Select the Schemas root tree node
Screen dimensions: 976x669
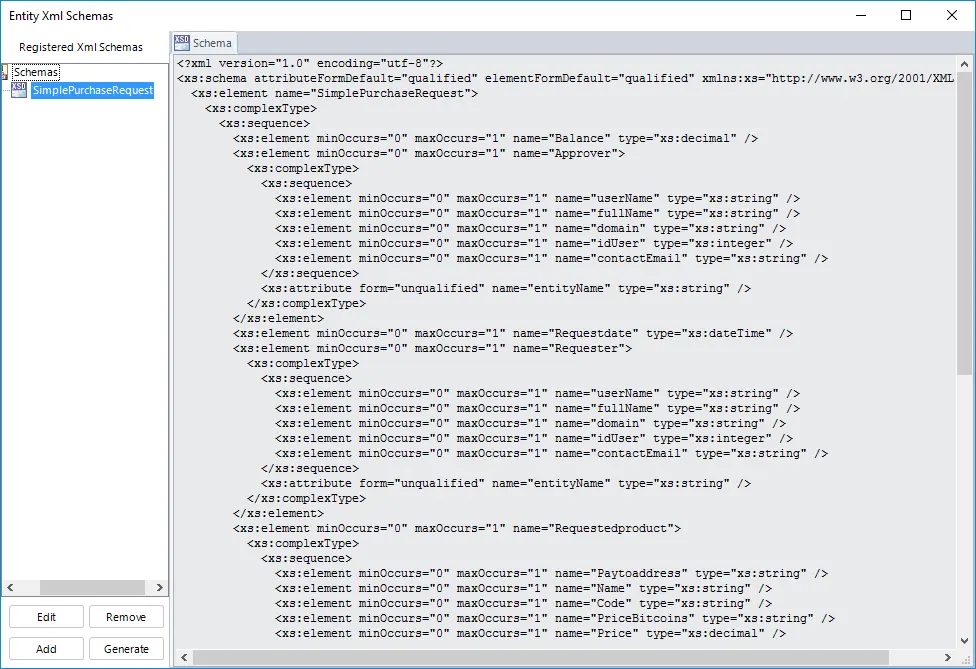coord(36,72)
